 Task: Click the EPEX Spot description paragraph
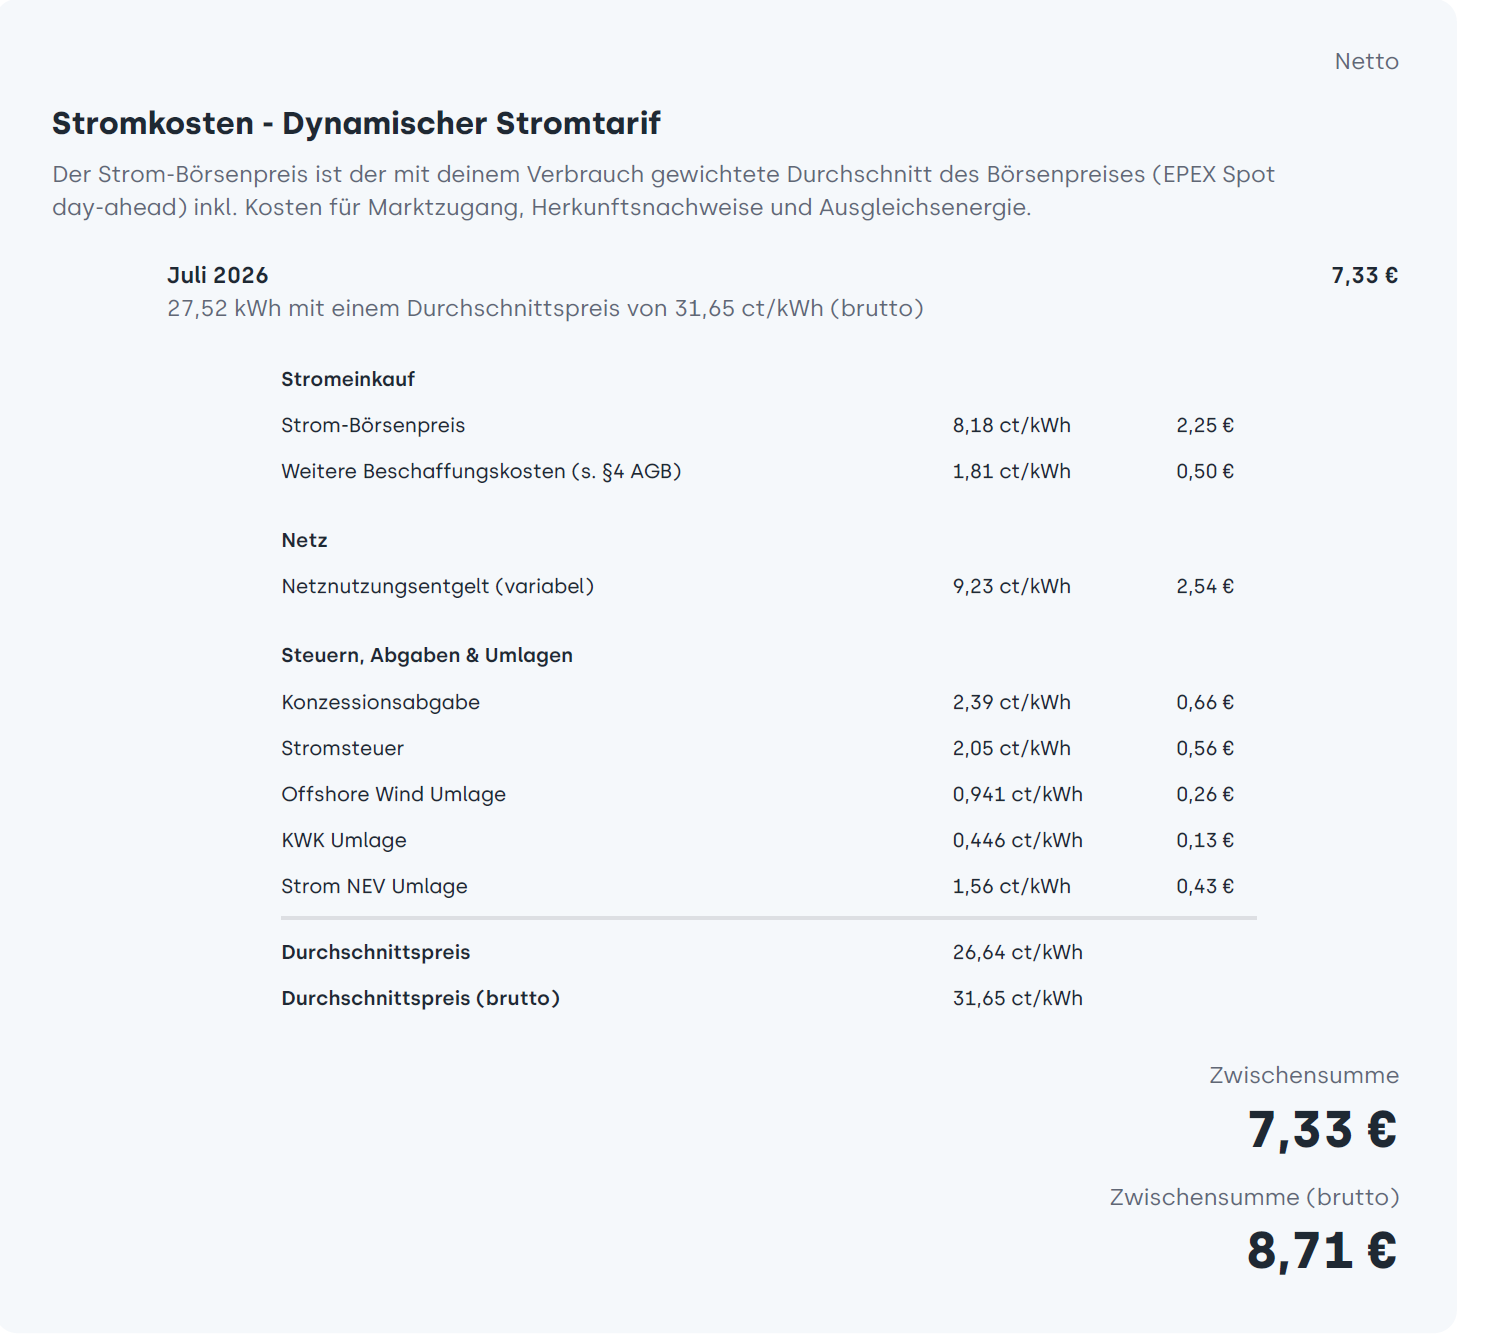coord(663,190)
